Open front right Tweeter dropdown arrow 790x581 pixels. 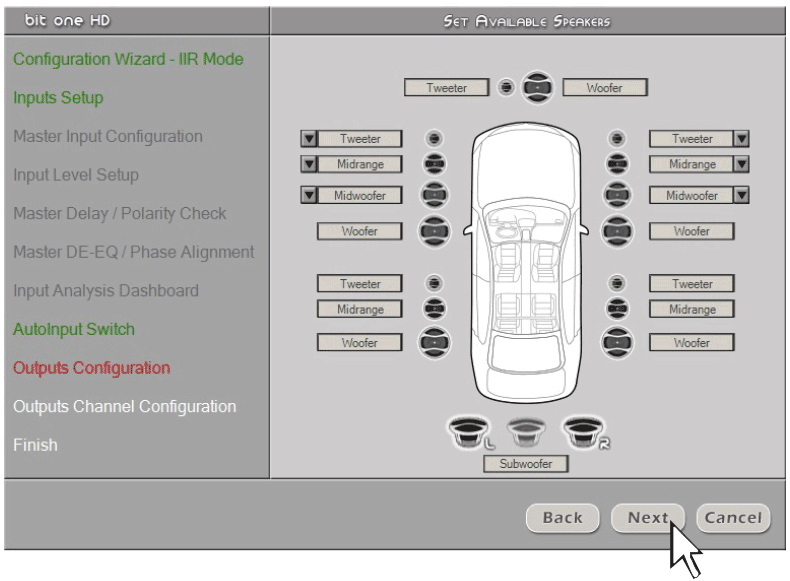[x=741, y=139]
